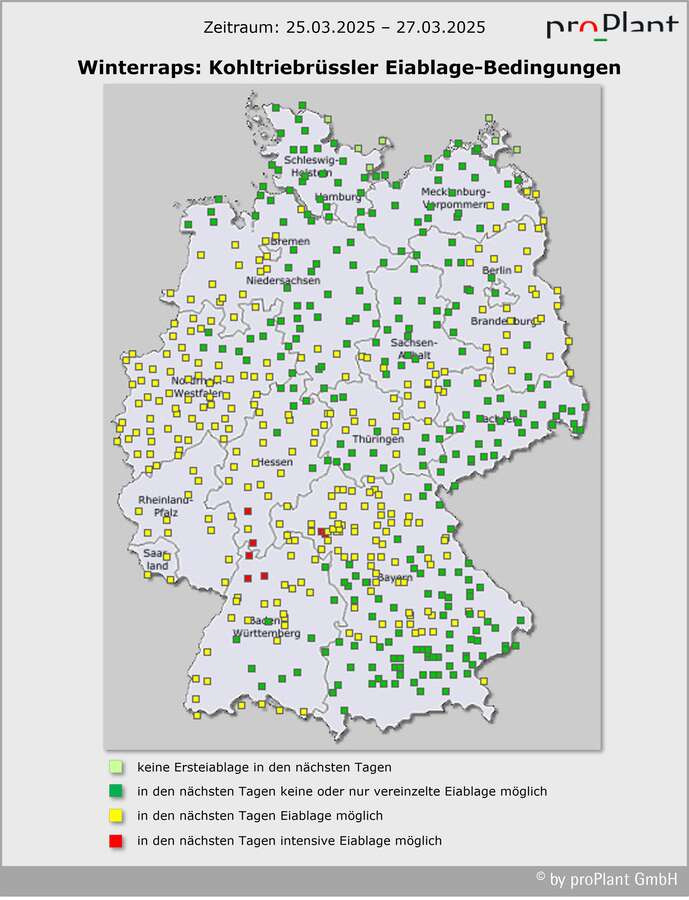
Task: Click the Brandenburg state label
Action: click(505, 321)
